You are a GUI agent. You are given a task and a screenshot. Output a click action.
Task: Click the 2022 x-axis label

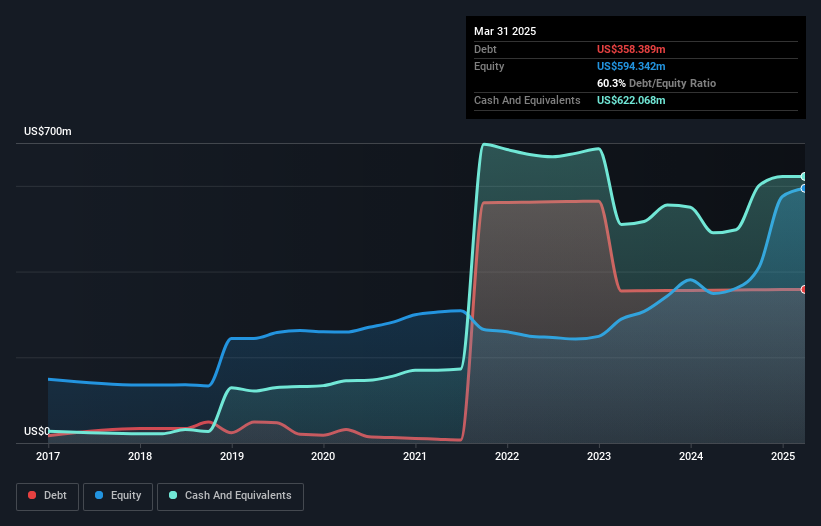click(x=507, y=456)
